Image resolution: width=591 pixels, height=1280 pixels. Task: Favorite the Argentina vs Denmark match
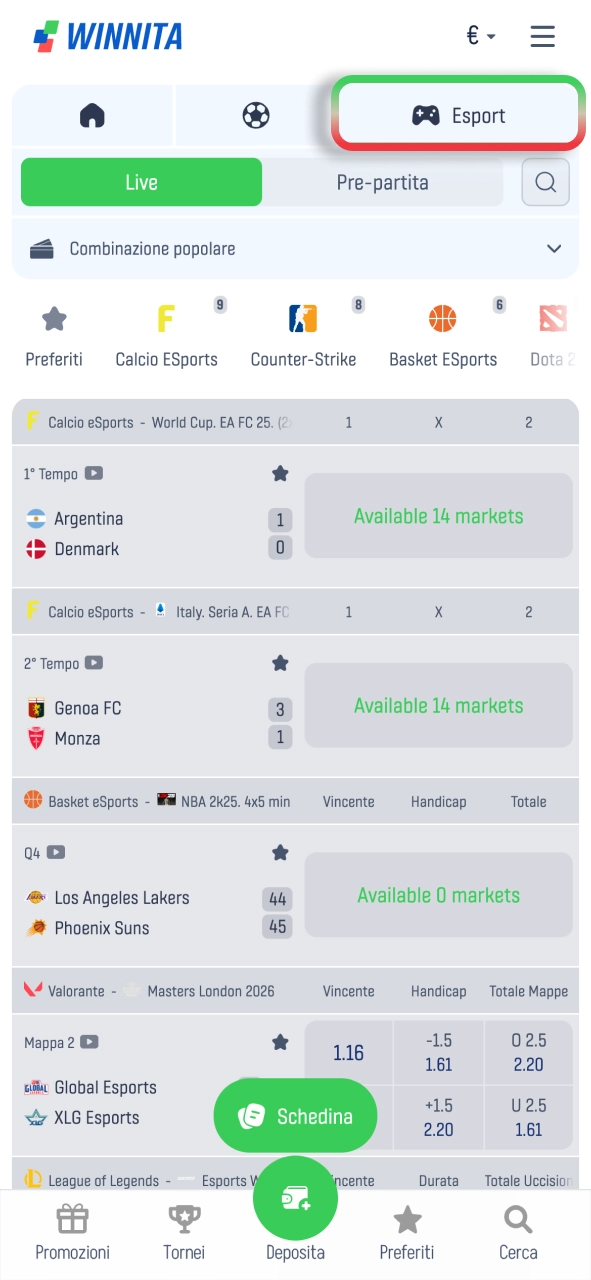click(280, 474)
